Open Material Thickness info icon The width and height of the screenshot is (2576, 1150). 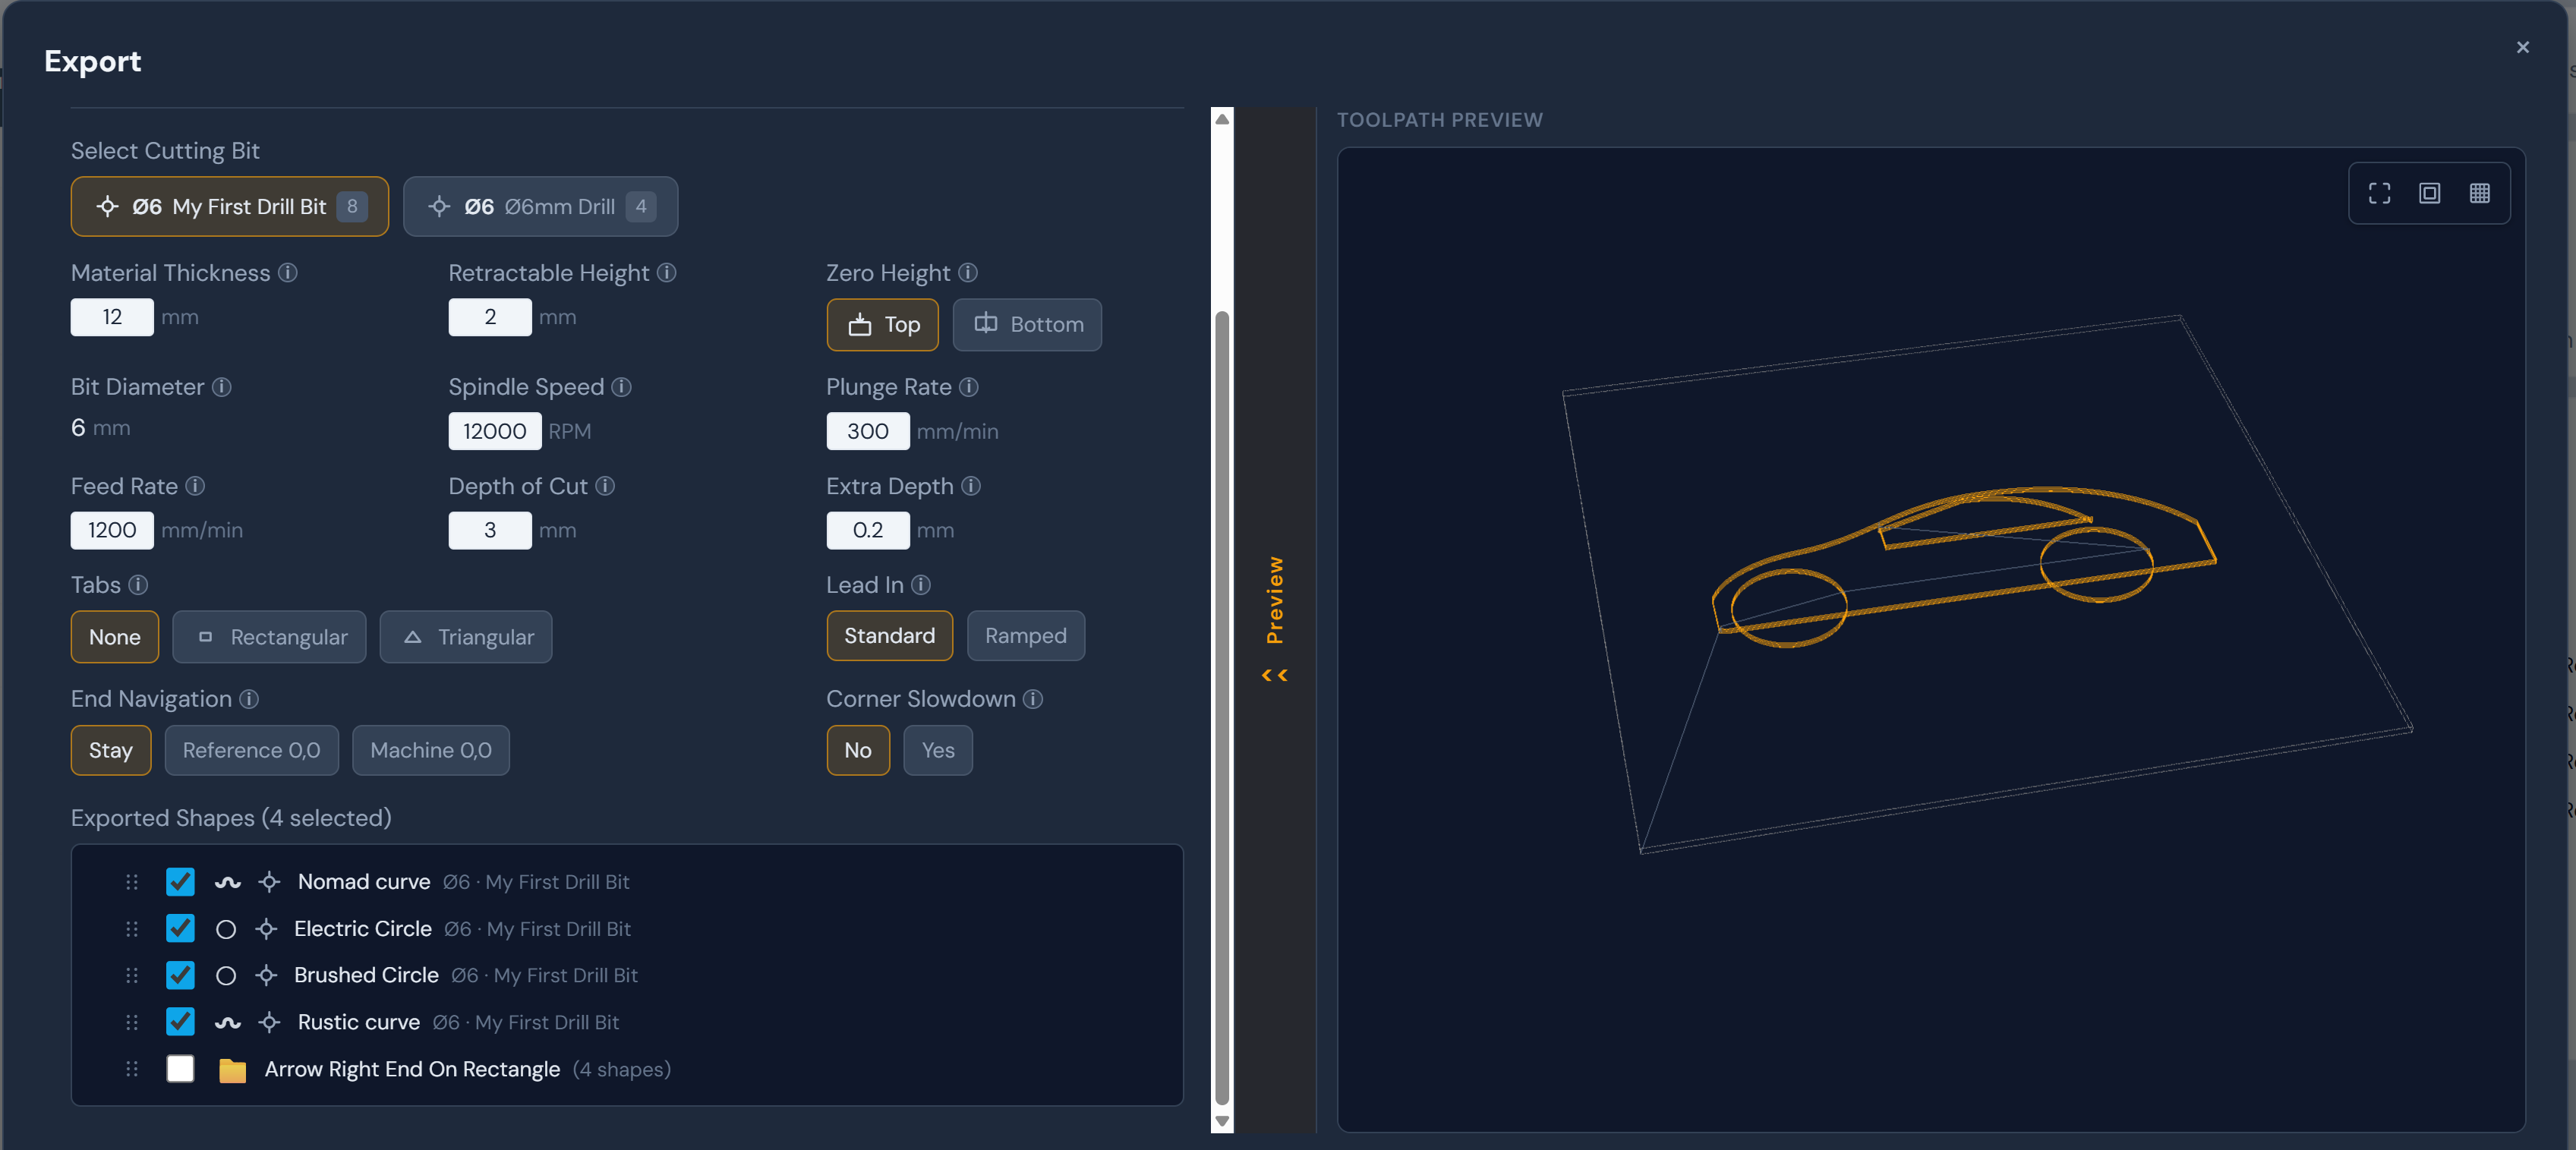[288, 273]
